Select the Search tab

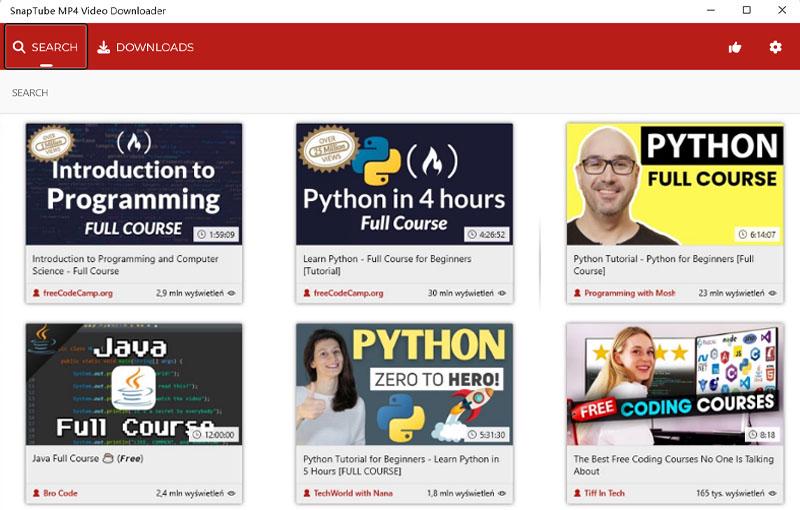(46, 47)
